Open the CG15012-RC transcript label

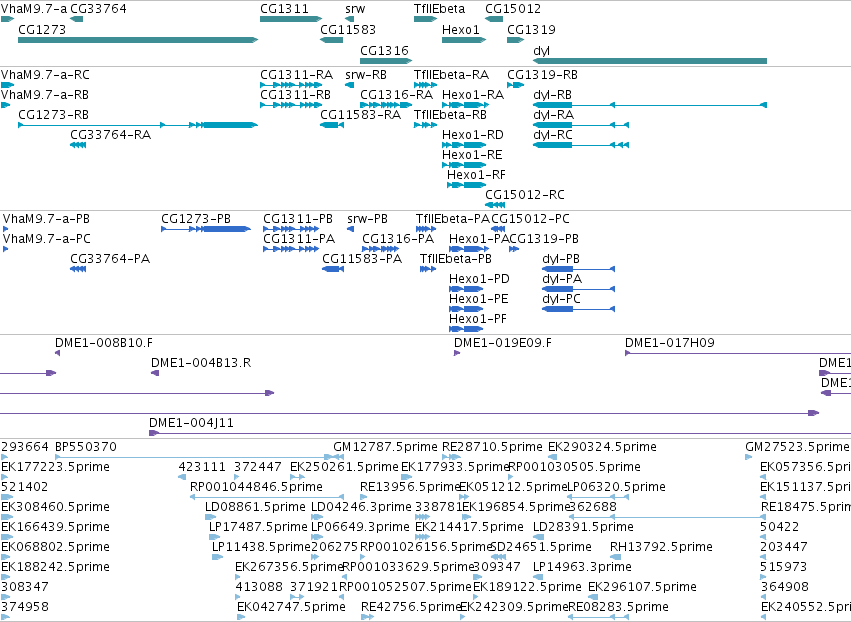(x=525, y=195)
